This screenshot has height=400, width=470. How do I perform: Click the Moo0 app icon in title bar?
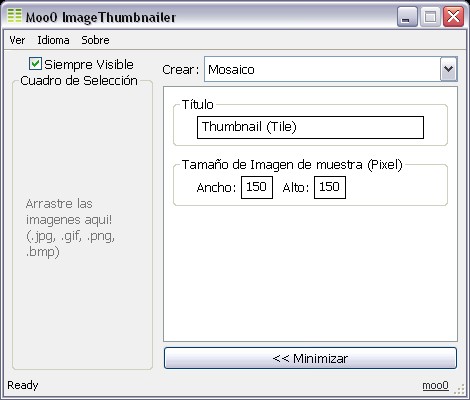14,16
